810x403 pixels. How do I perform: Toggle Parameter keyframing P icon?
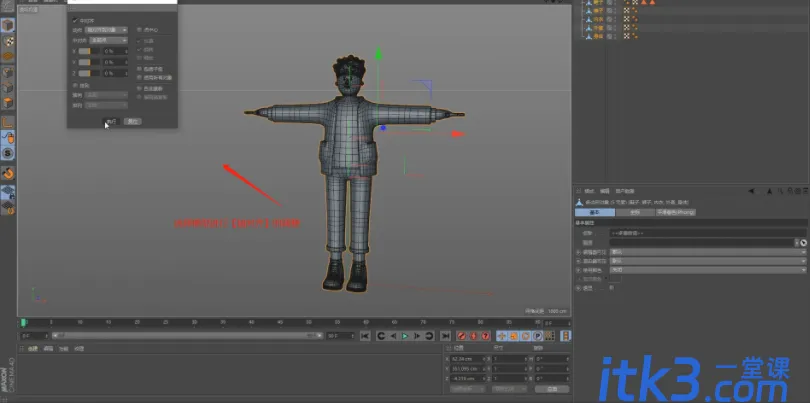537,336
